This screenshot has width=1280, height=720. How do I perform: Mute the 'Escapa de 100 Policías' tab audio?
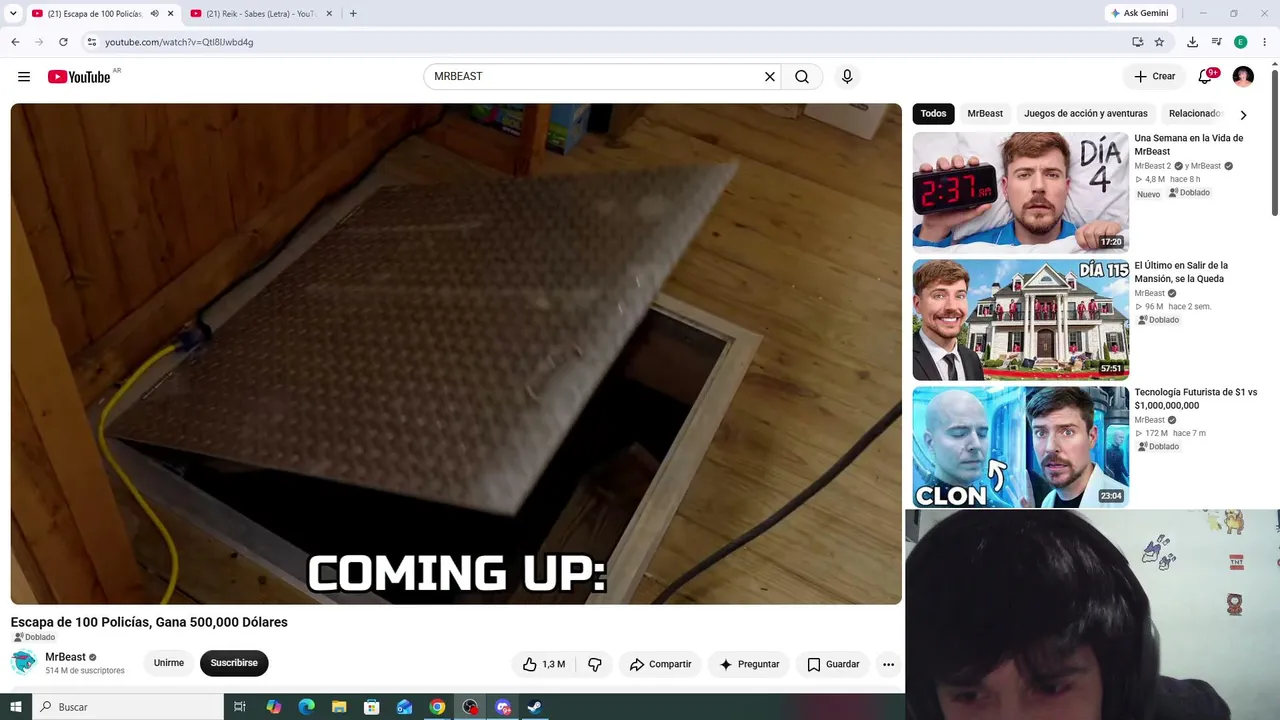[154, 14]
